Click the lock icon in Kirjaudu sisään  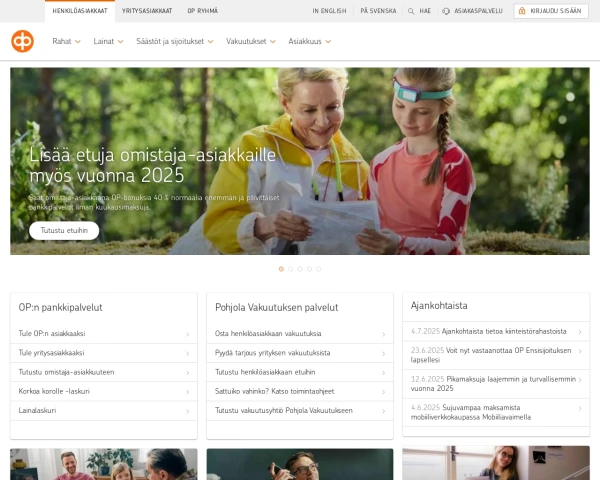pyautogui.click(x=522, y=11)
